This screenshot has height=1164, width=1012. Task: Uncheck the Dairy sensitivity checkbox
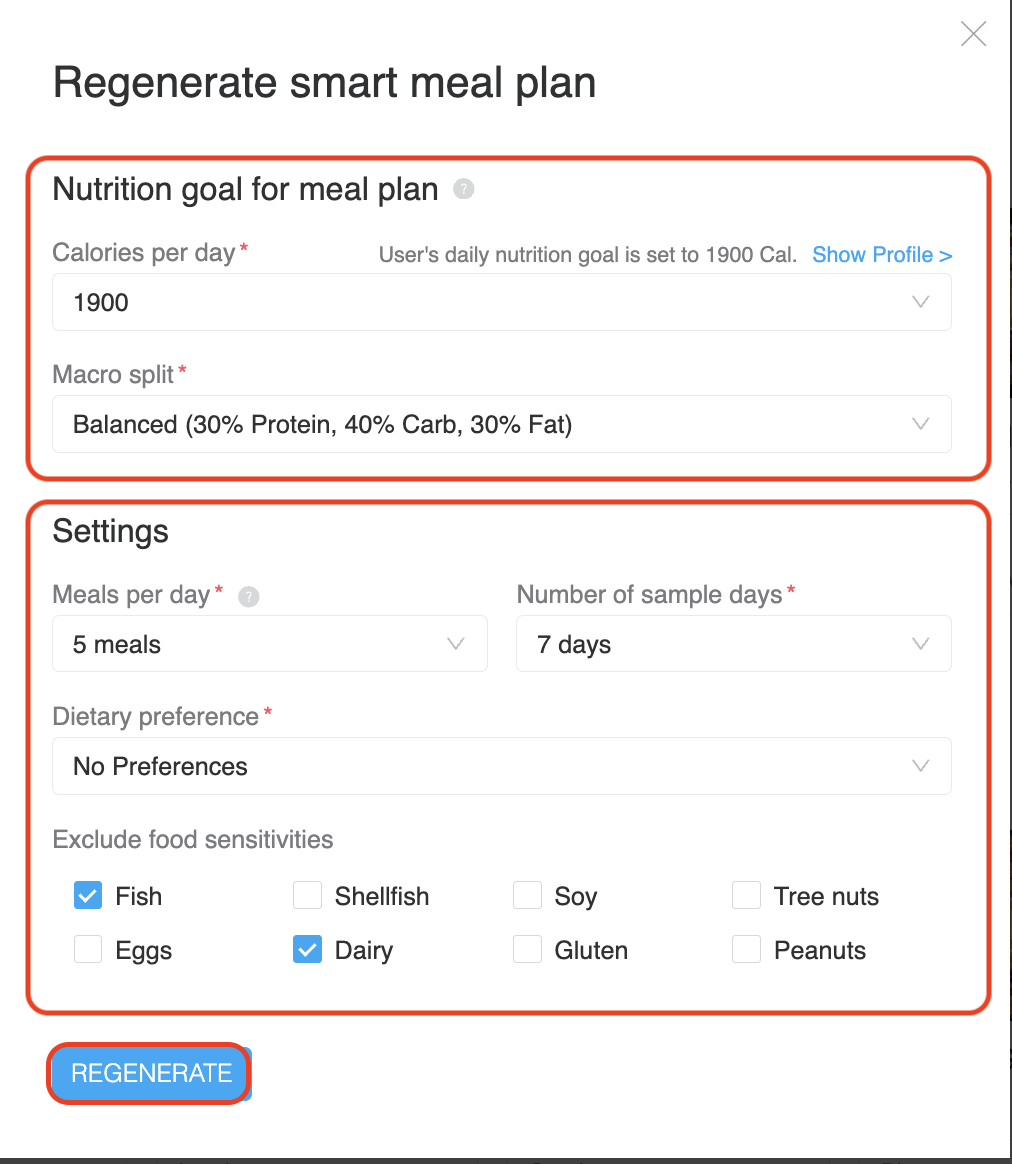(307, 949)
